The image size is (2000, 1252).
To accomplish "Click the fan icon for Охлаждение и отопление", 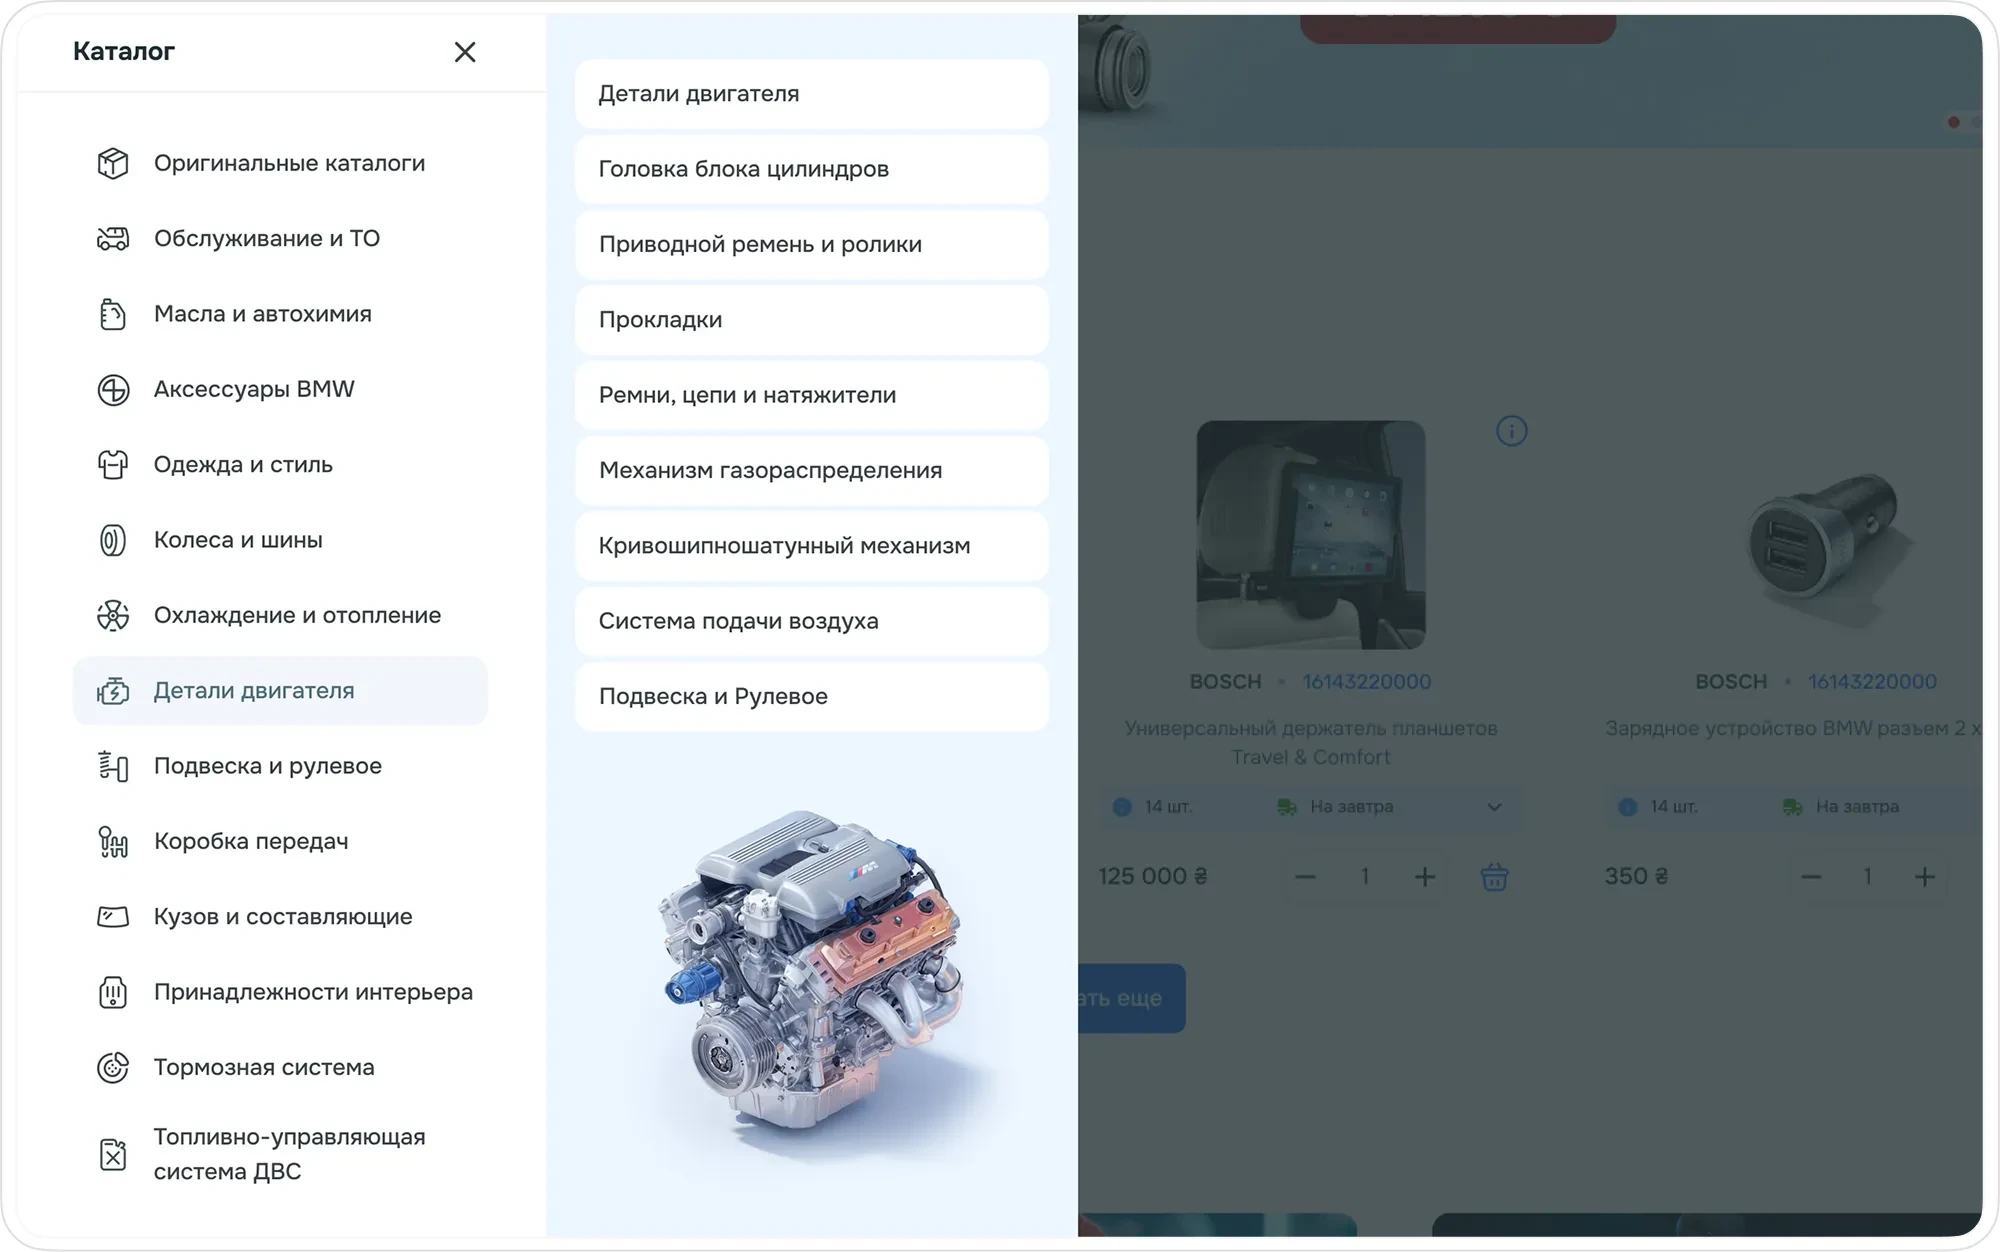I will pyautogui.click(x=113, y=616).
